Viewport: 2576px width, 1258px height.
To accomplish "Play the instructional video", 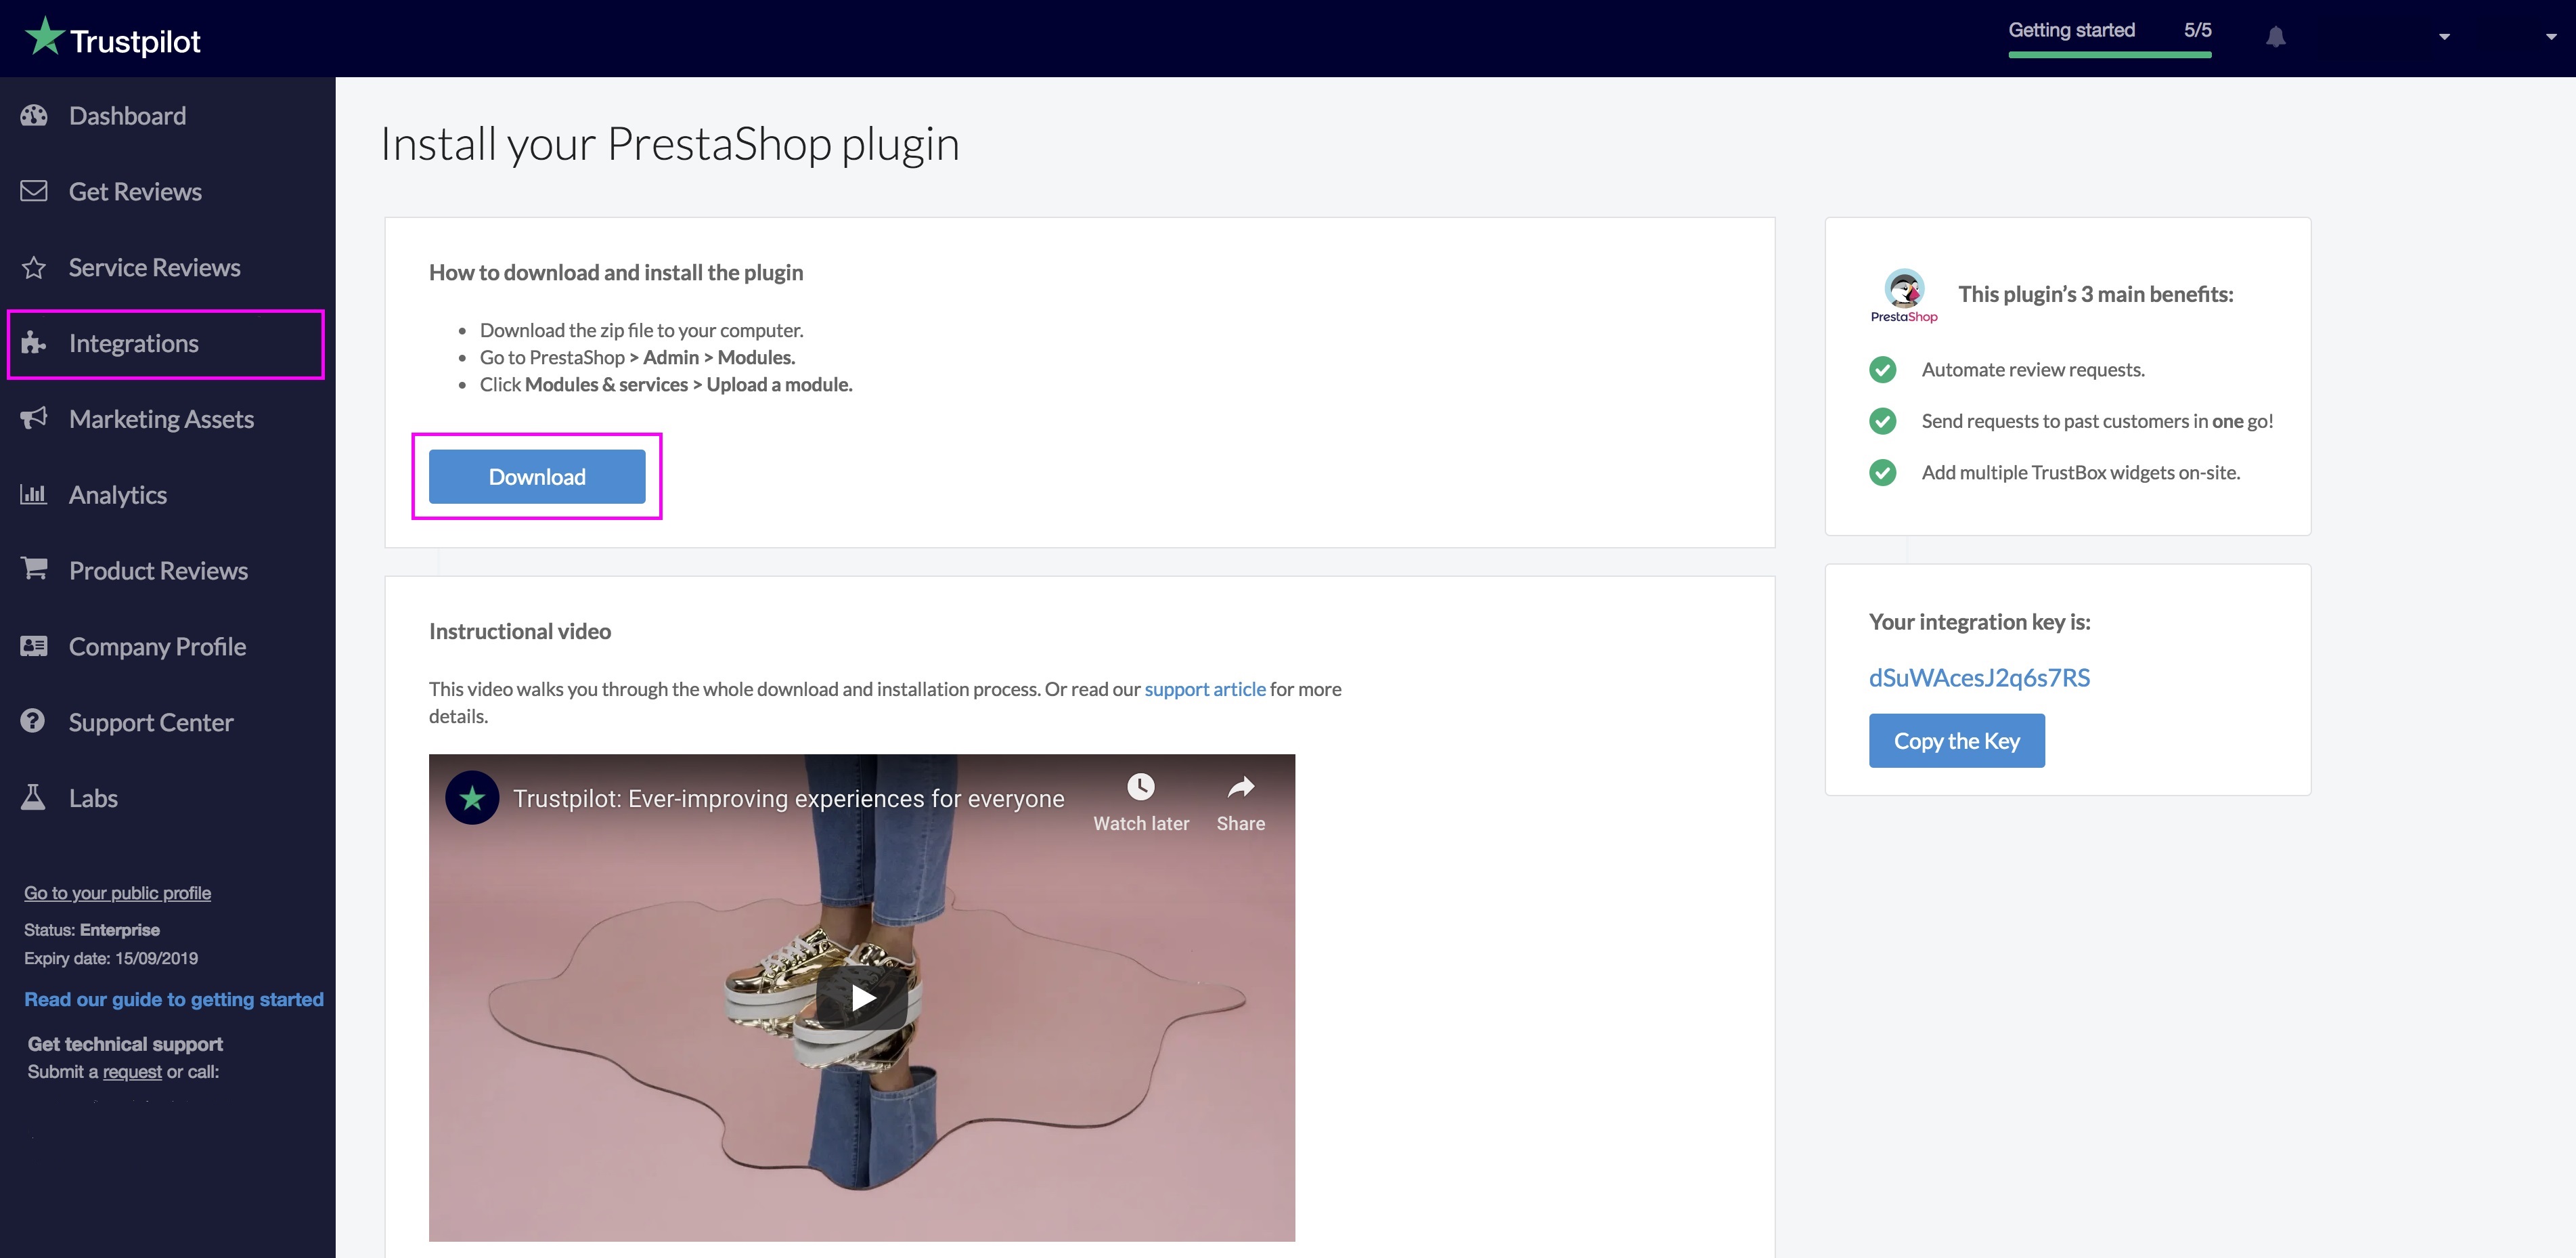I will [x=862, y=997].
